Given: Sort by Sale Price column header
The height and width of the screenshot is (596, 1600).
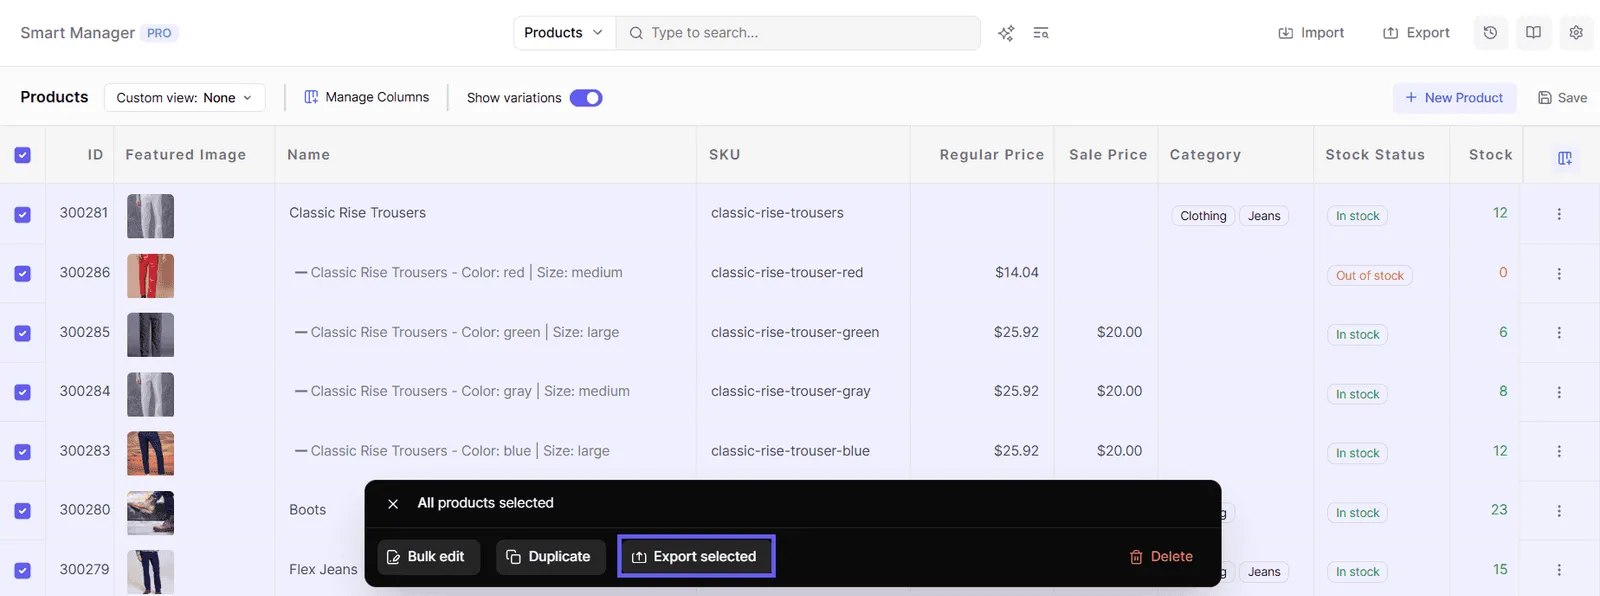Looking at the screenshot, I should [x=1108, y=155].
